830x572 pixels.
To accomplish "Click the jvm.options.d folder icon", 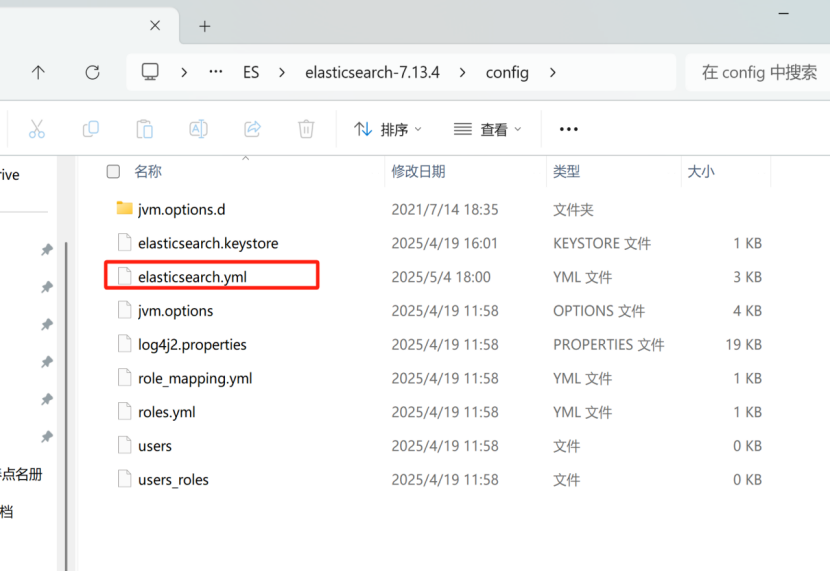I will pos(124,208).
